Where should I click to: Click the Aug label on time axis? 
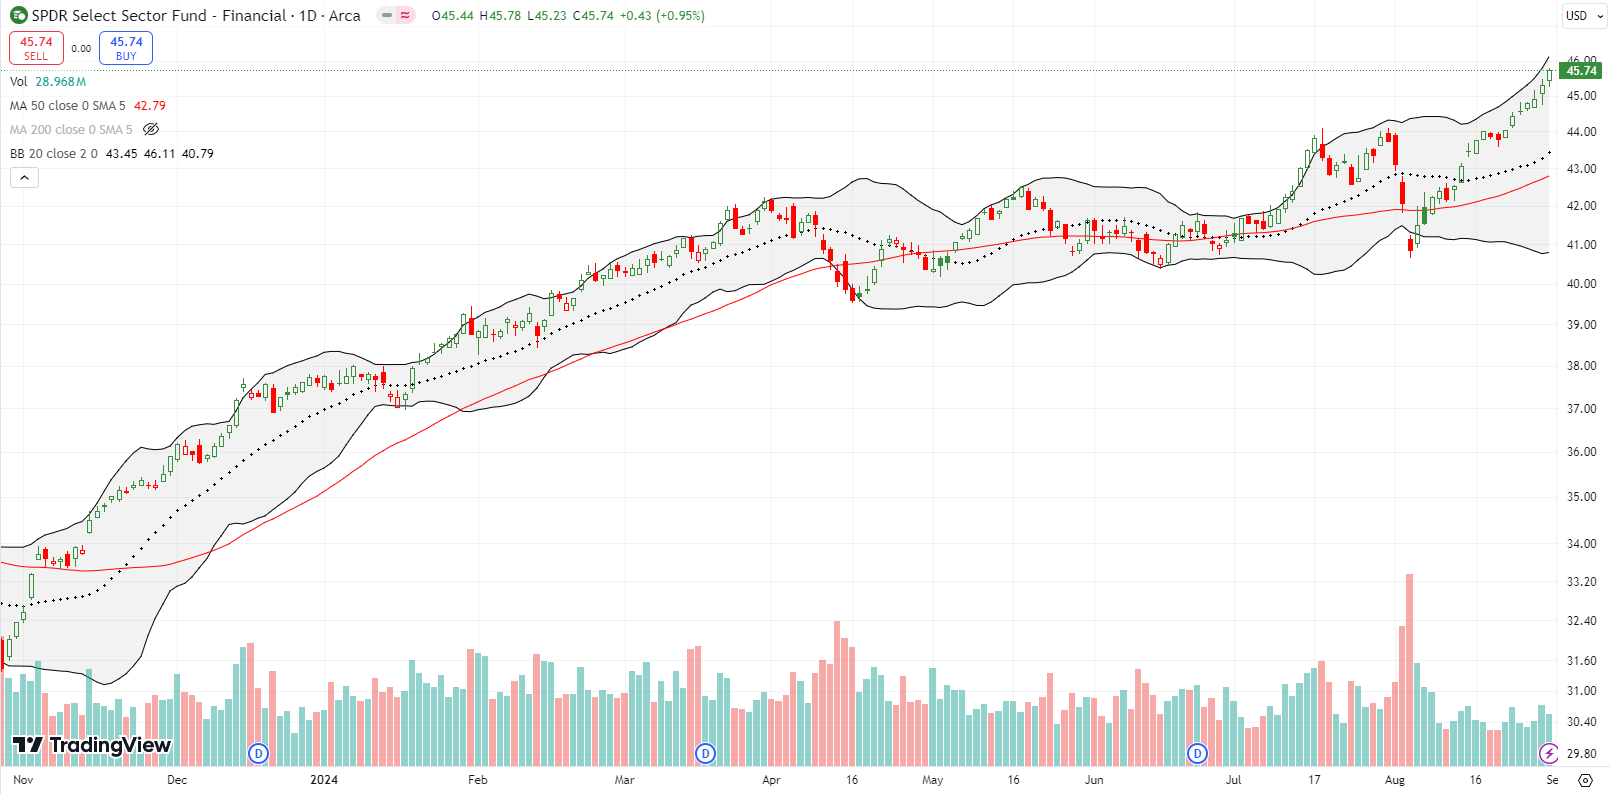coord(1394,780)
